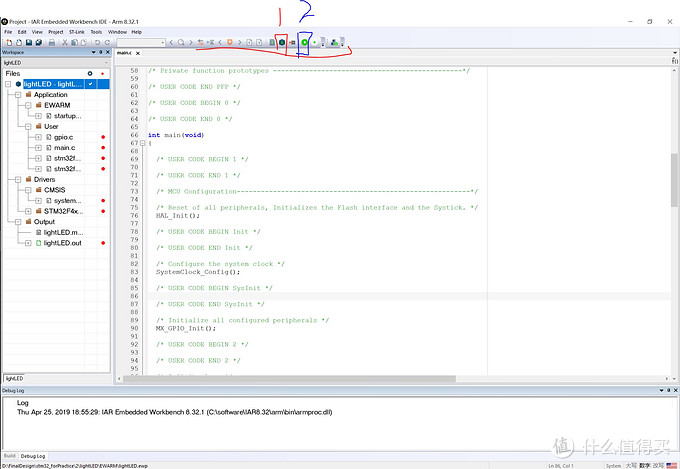Click the project checkmark column cell
The image size is (680, 469).
[91, 84]
